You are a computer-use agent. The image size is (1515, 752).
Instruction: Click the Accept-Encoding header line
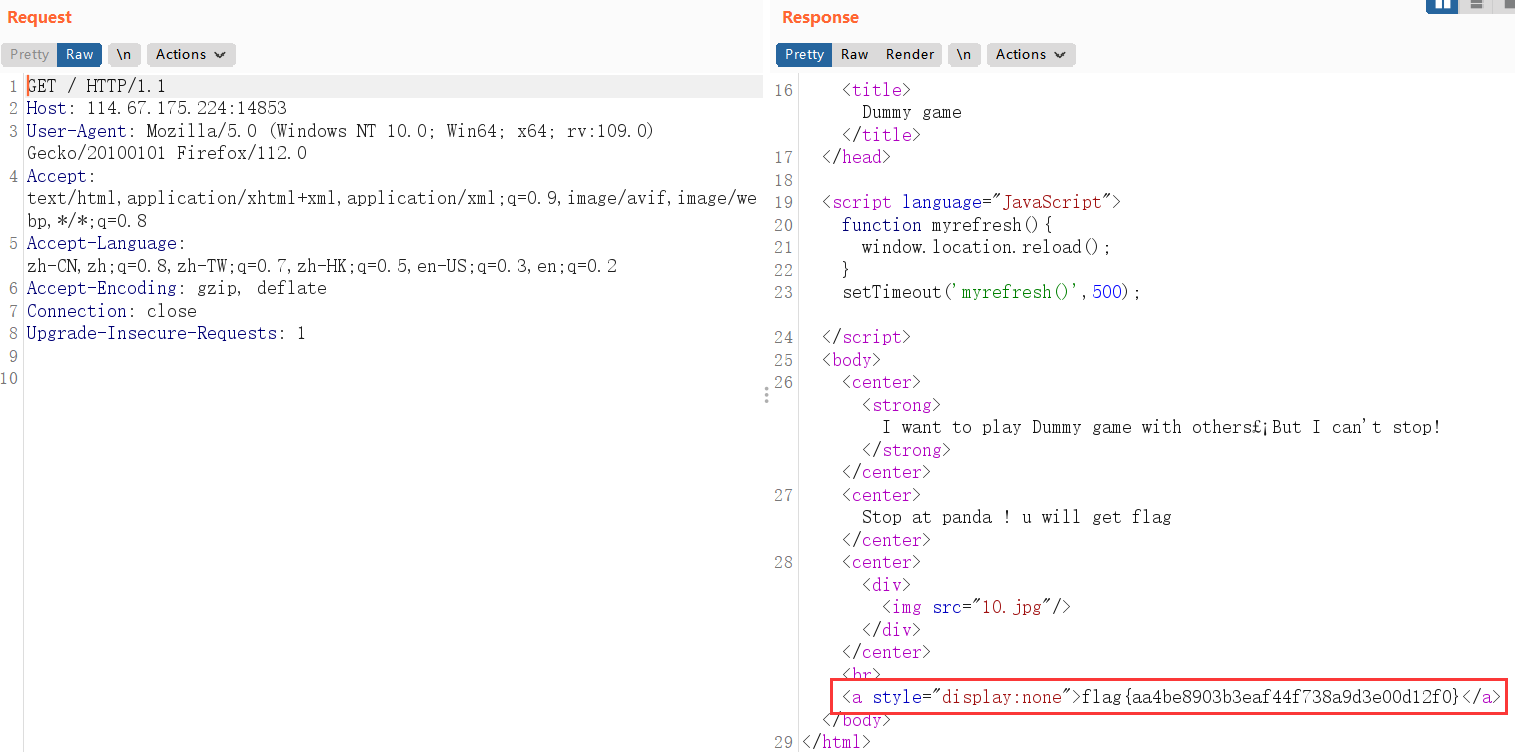[x=177, y=289]
